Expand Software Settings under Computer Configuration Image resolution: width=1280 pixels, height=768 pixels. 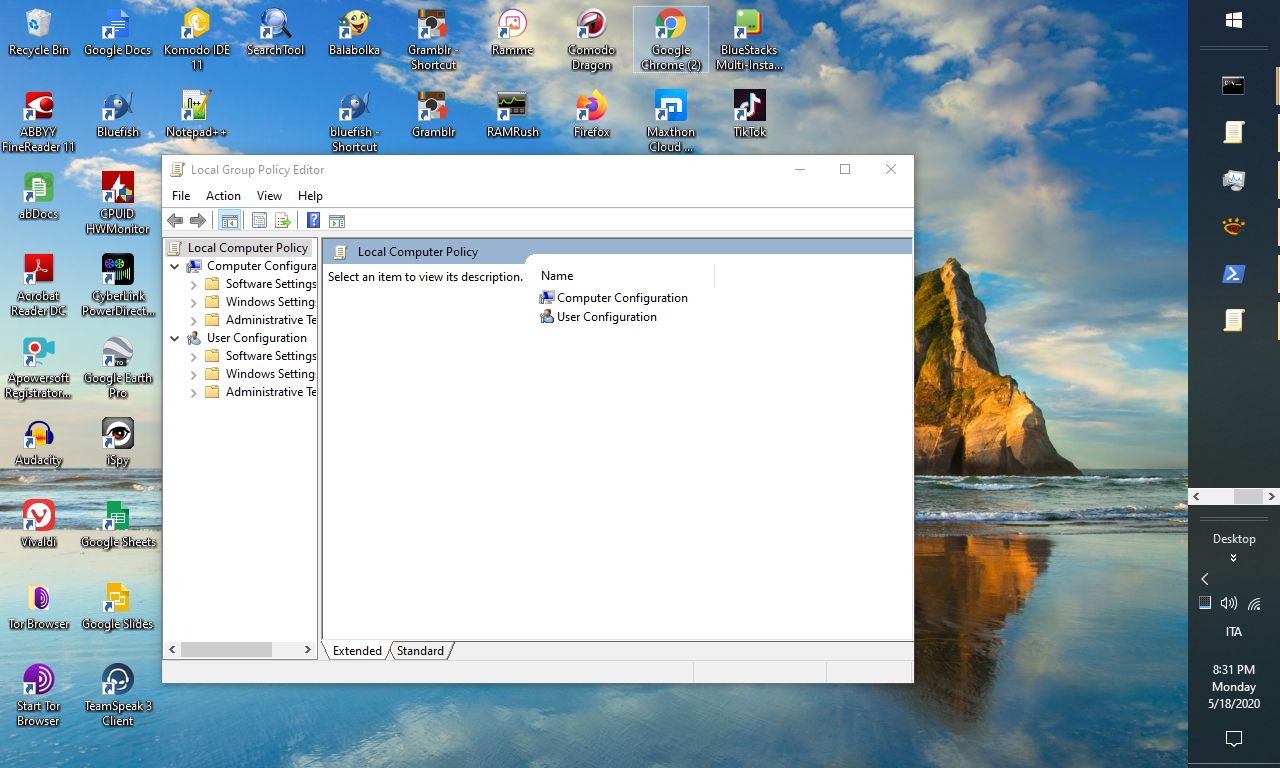[194, 284]
